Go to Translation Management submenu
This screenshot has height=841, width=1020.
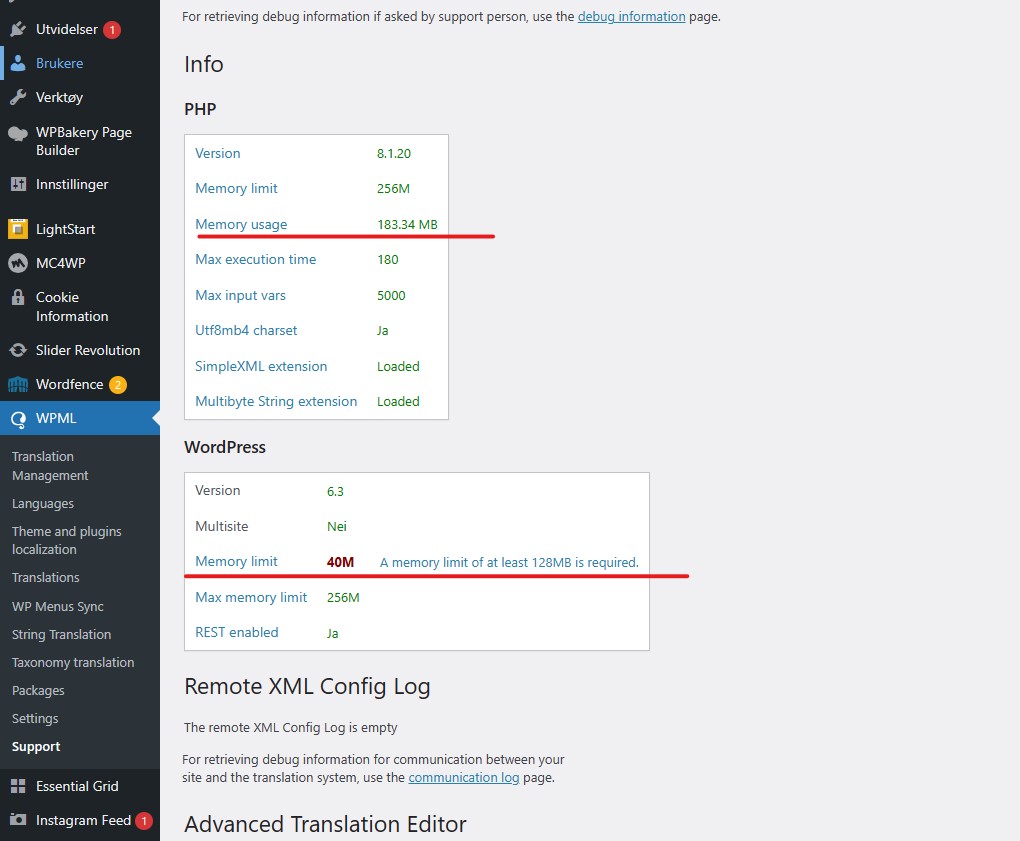click(49, 466)
